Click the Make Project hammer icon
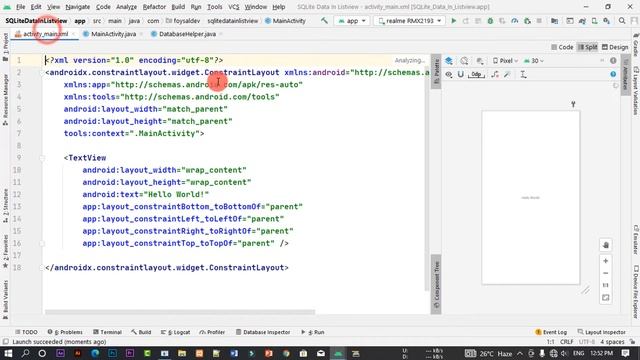The width and height of the screenshot is (640, 360). 324,20
